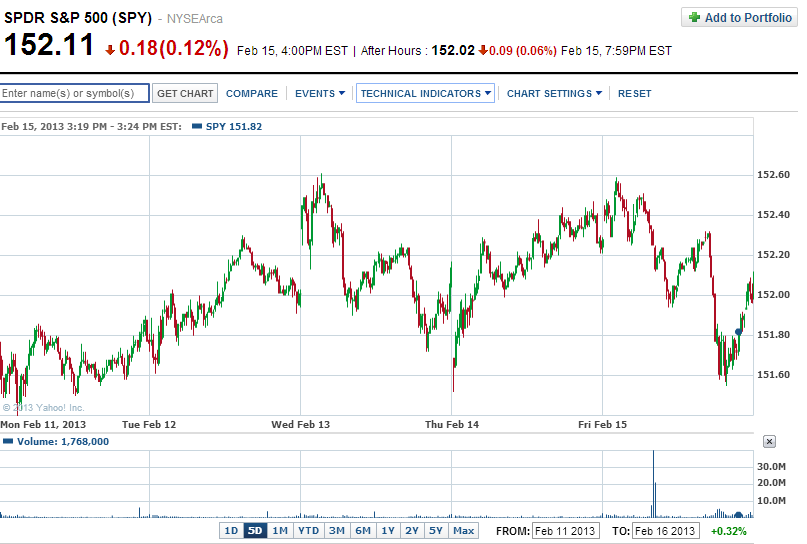Click the NYSEArca exchange label
Viewport: 807px width, 544px height.
pos(195,19)
